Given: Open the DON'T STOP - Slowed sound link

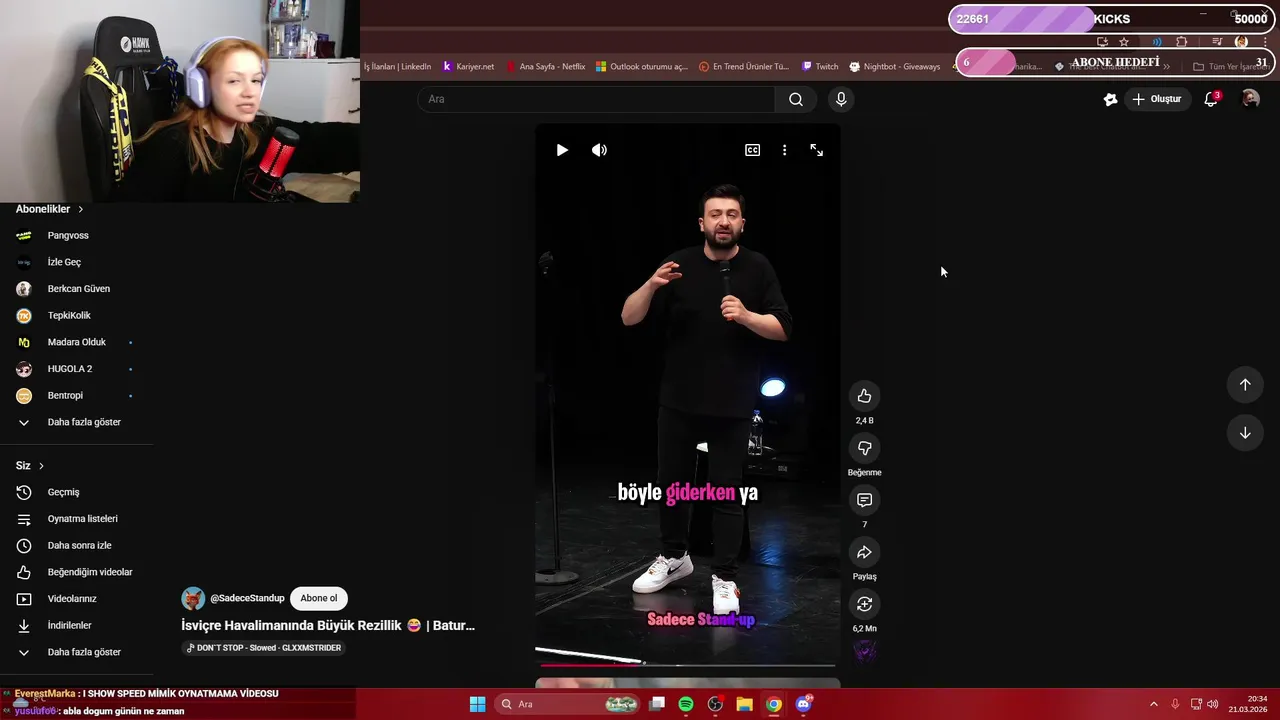Looking at the screenshot, I should point(264,648).
